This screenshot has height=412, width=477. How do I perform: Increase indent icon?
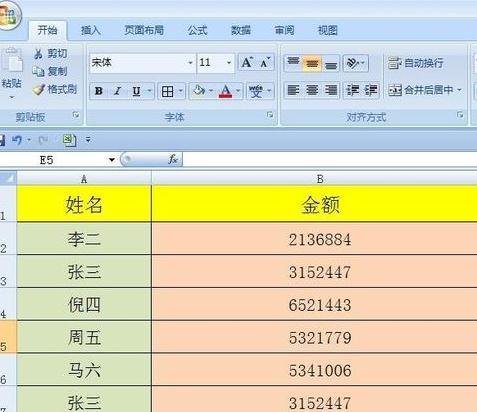pos(371,90)
